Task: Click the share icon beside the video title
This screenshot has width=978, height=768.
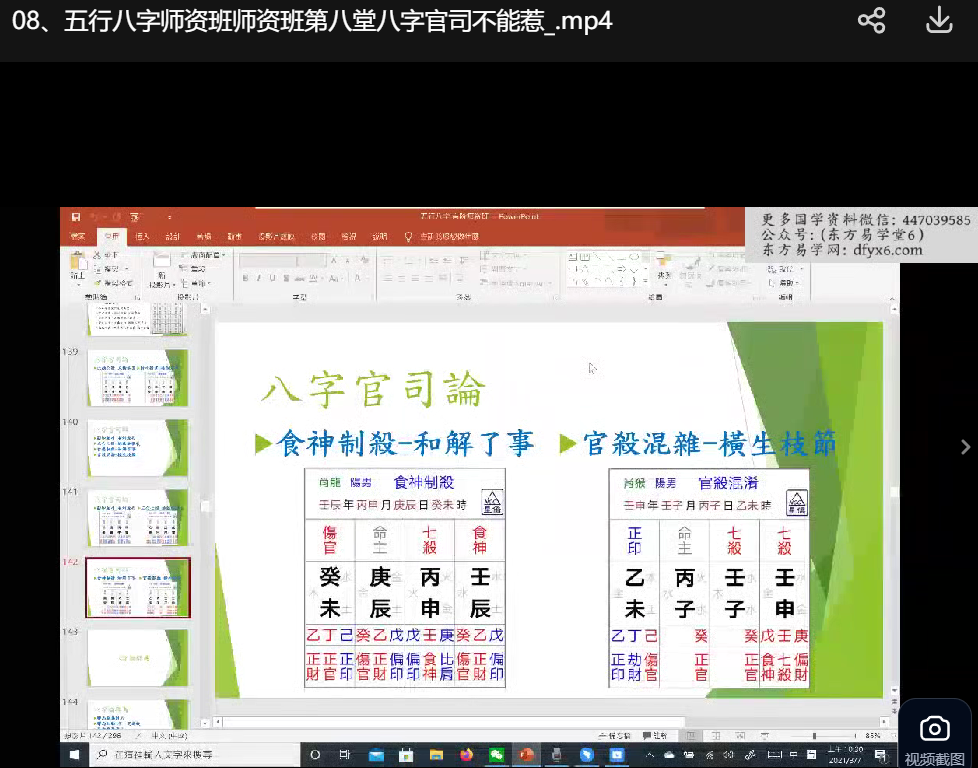Action: (872, 21)
